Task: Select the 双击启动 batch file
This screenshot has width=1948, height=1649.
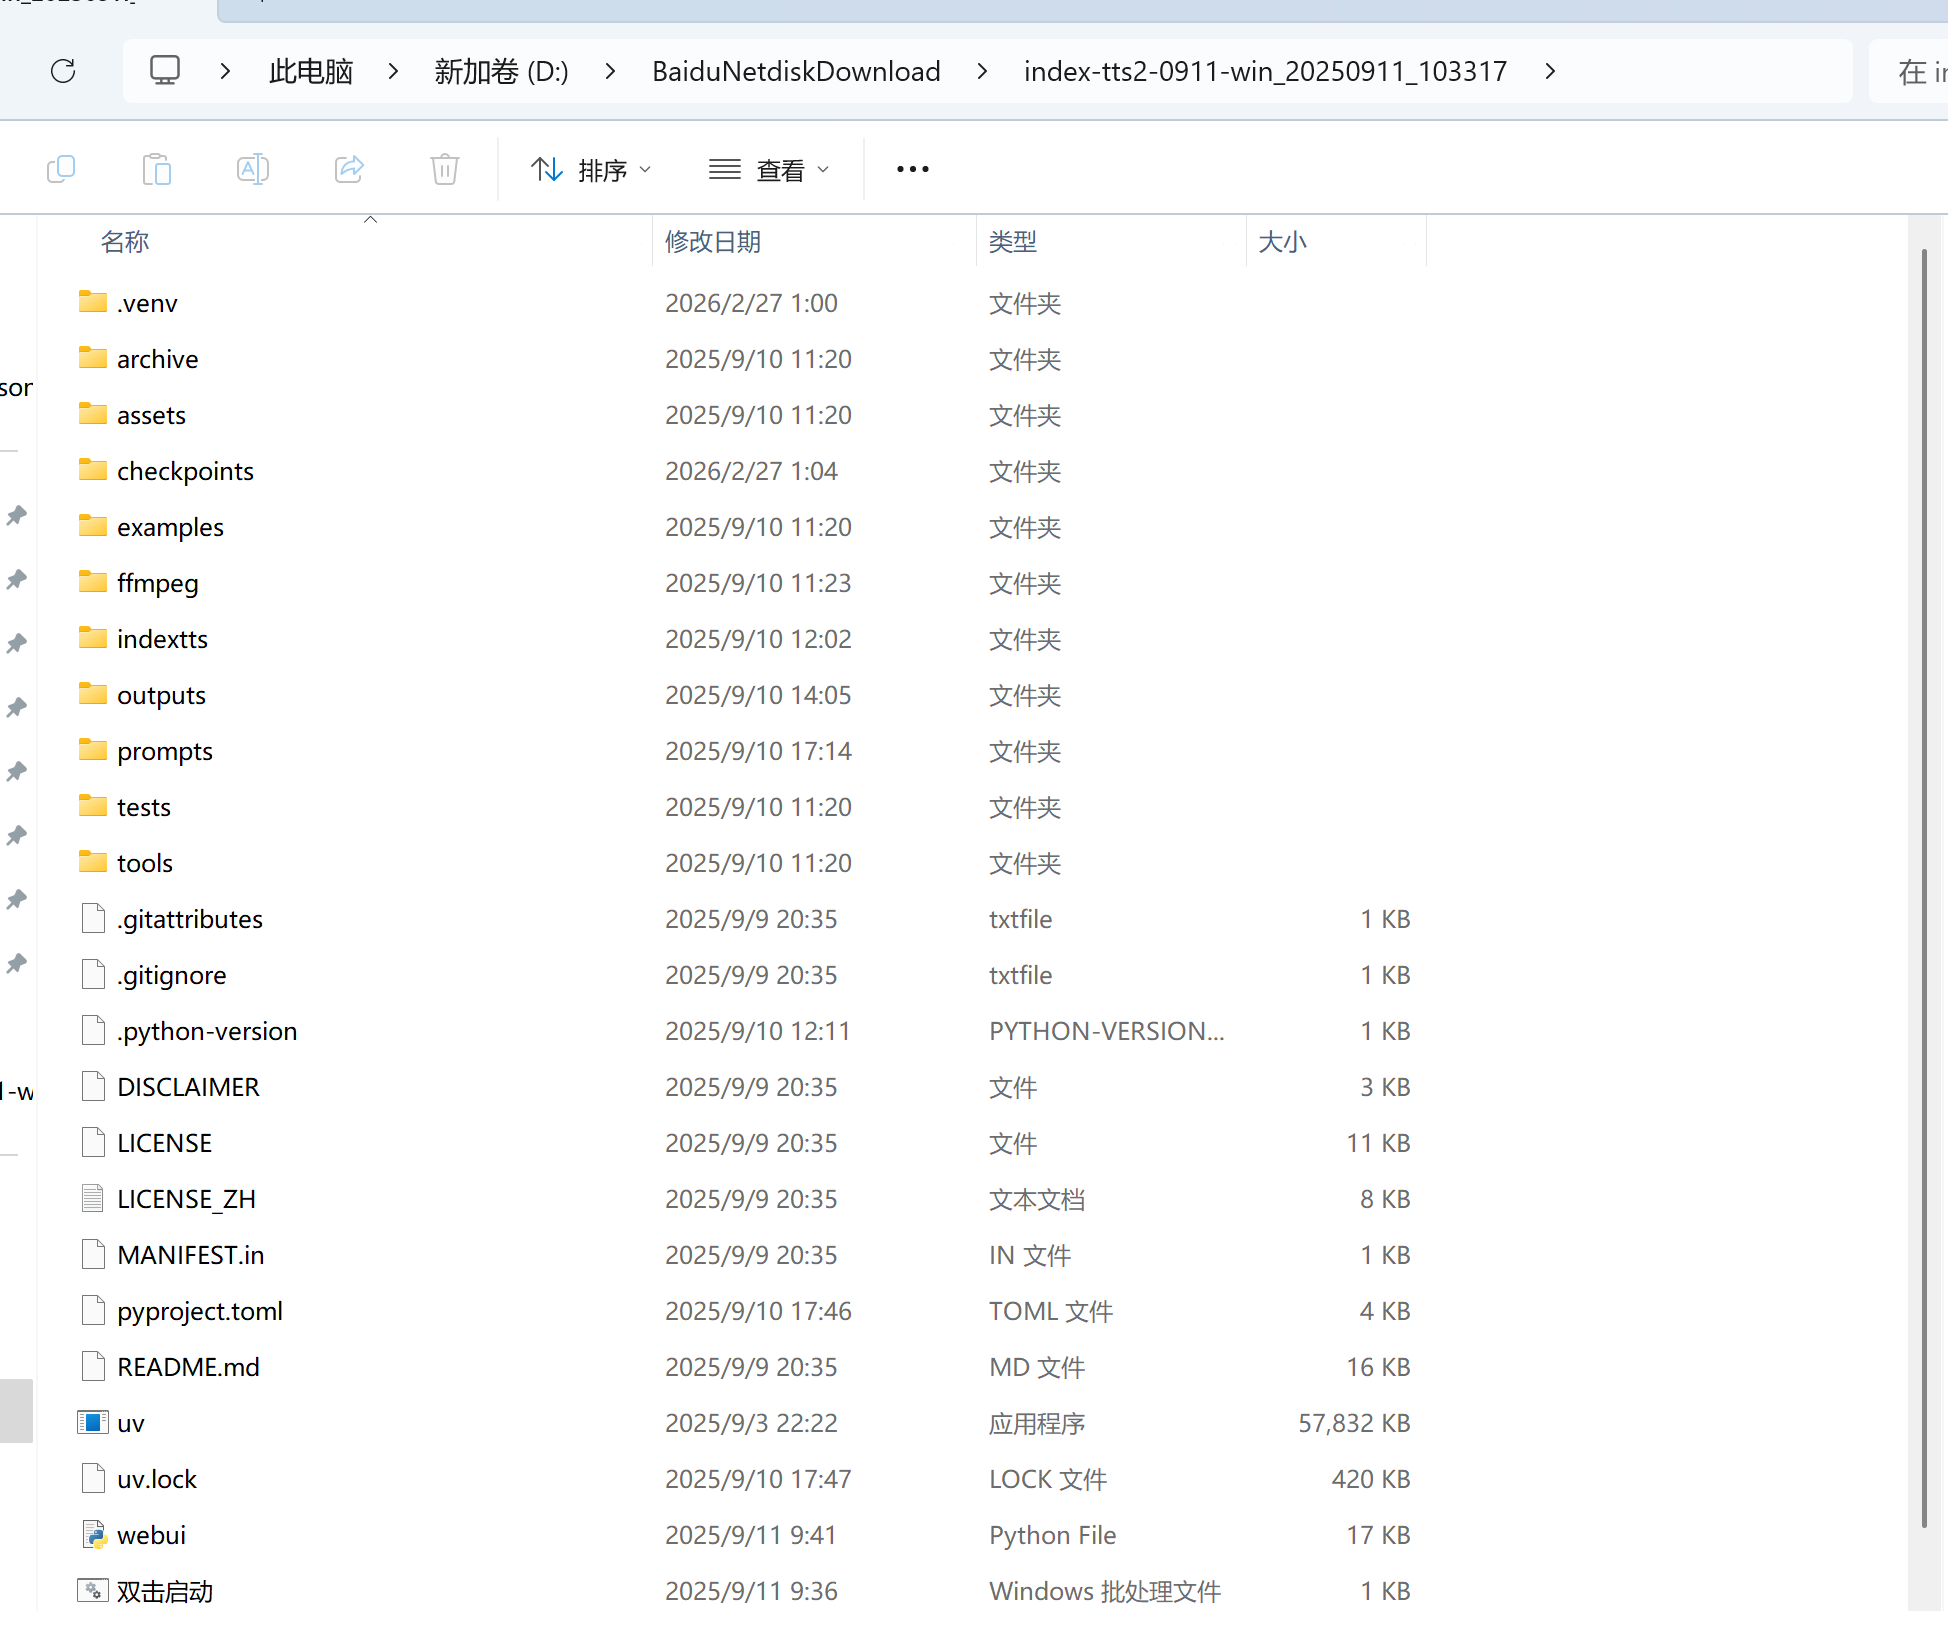Action: (x=165, y=1591)
